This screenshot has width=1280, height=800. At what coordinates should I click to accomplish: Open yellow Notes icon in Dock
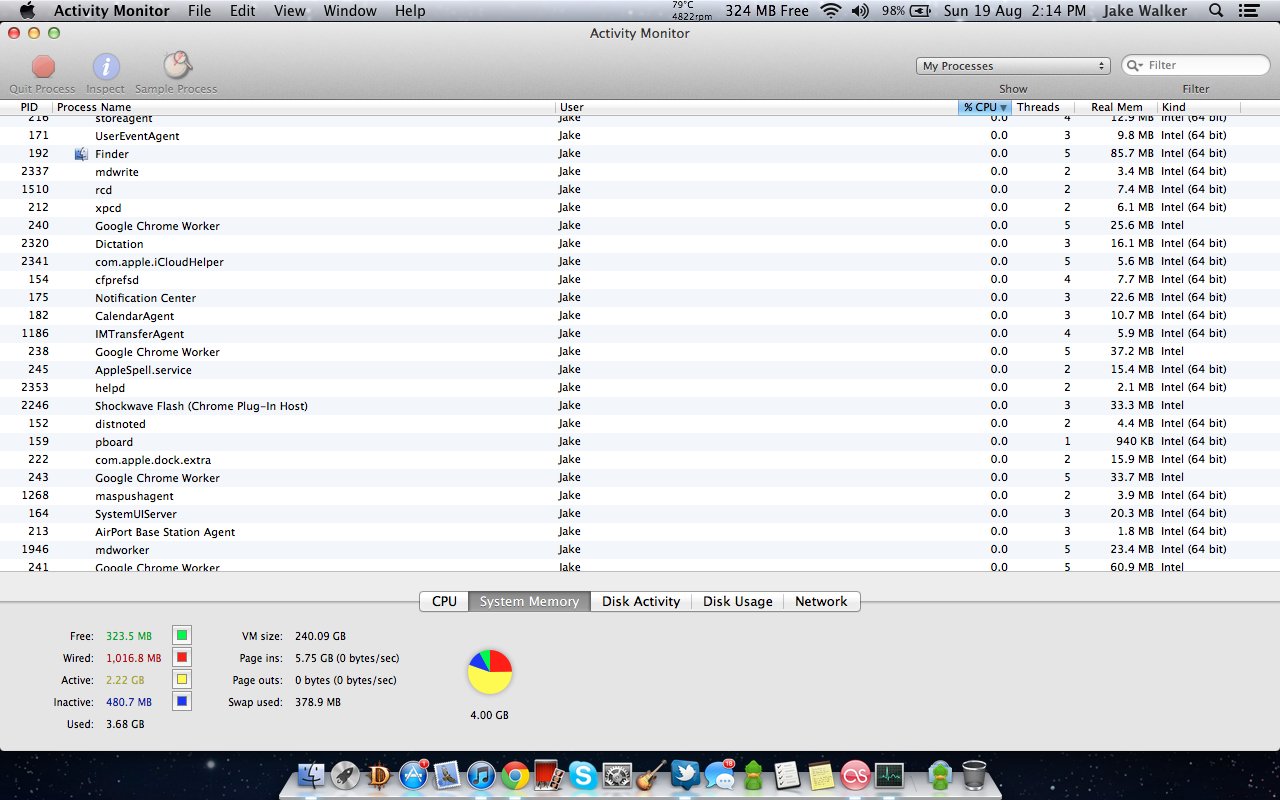coord(821,774)
